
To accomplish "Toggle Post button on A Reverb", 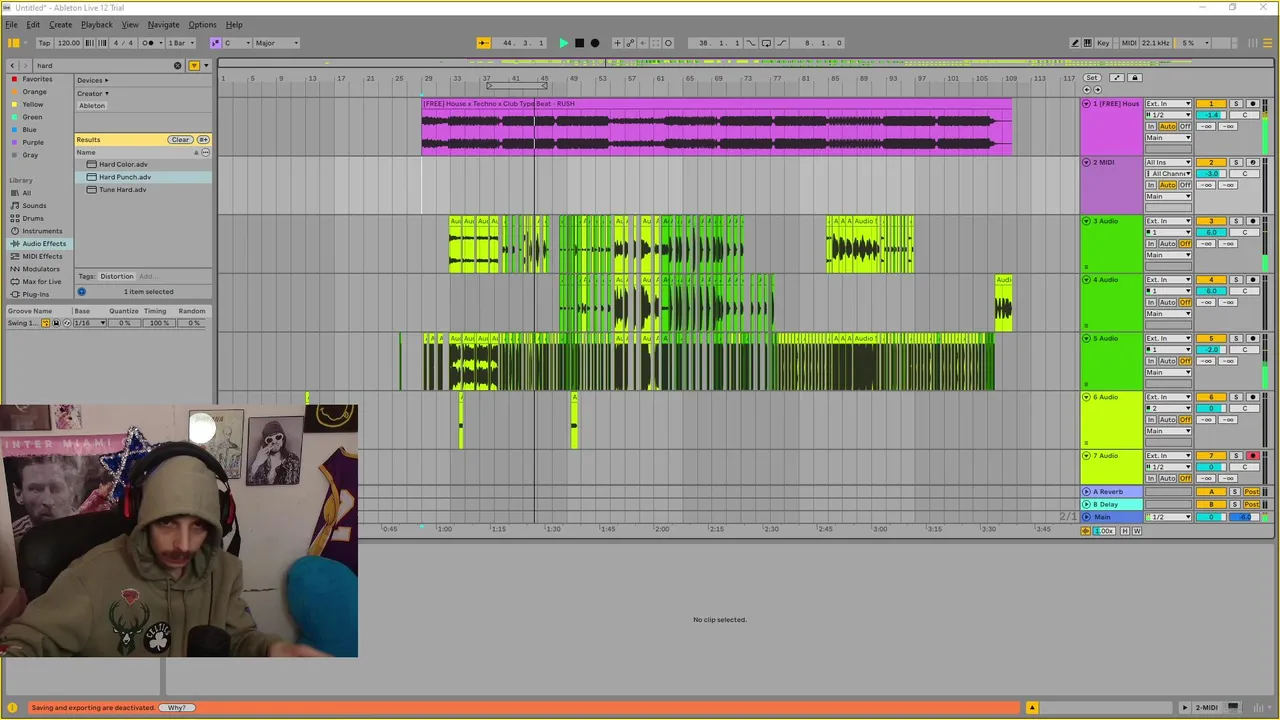I will (1253, 492).
